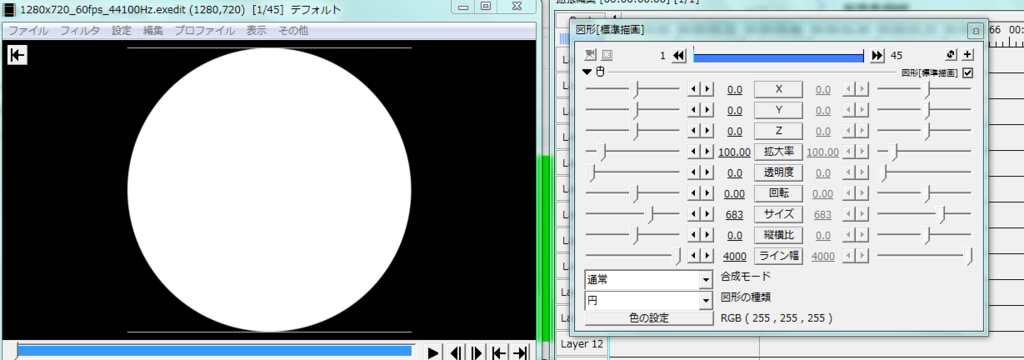Step back one frame in the main window
The height and width of the screenshot is (360, 1024).
pyautogui.click(x=456, y=353)
